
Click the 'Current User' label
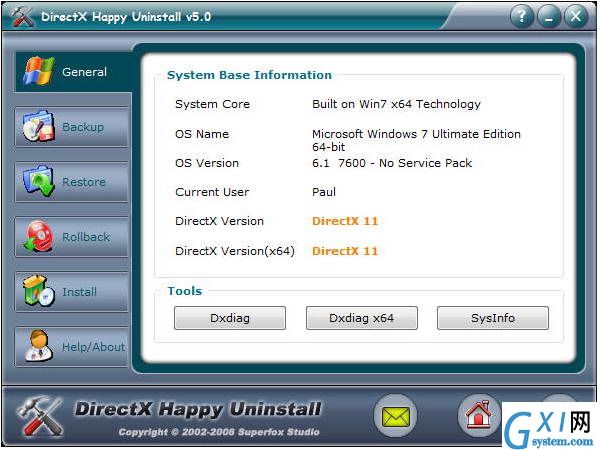click(x=212, y=192)
